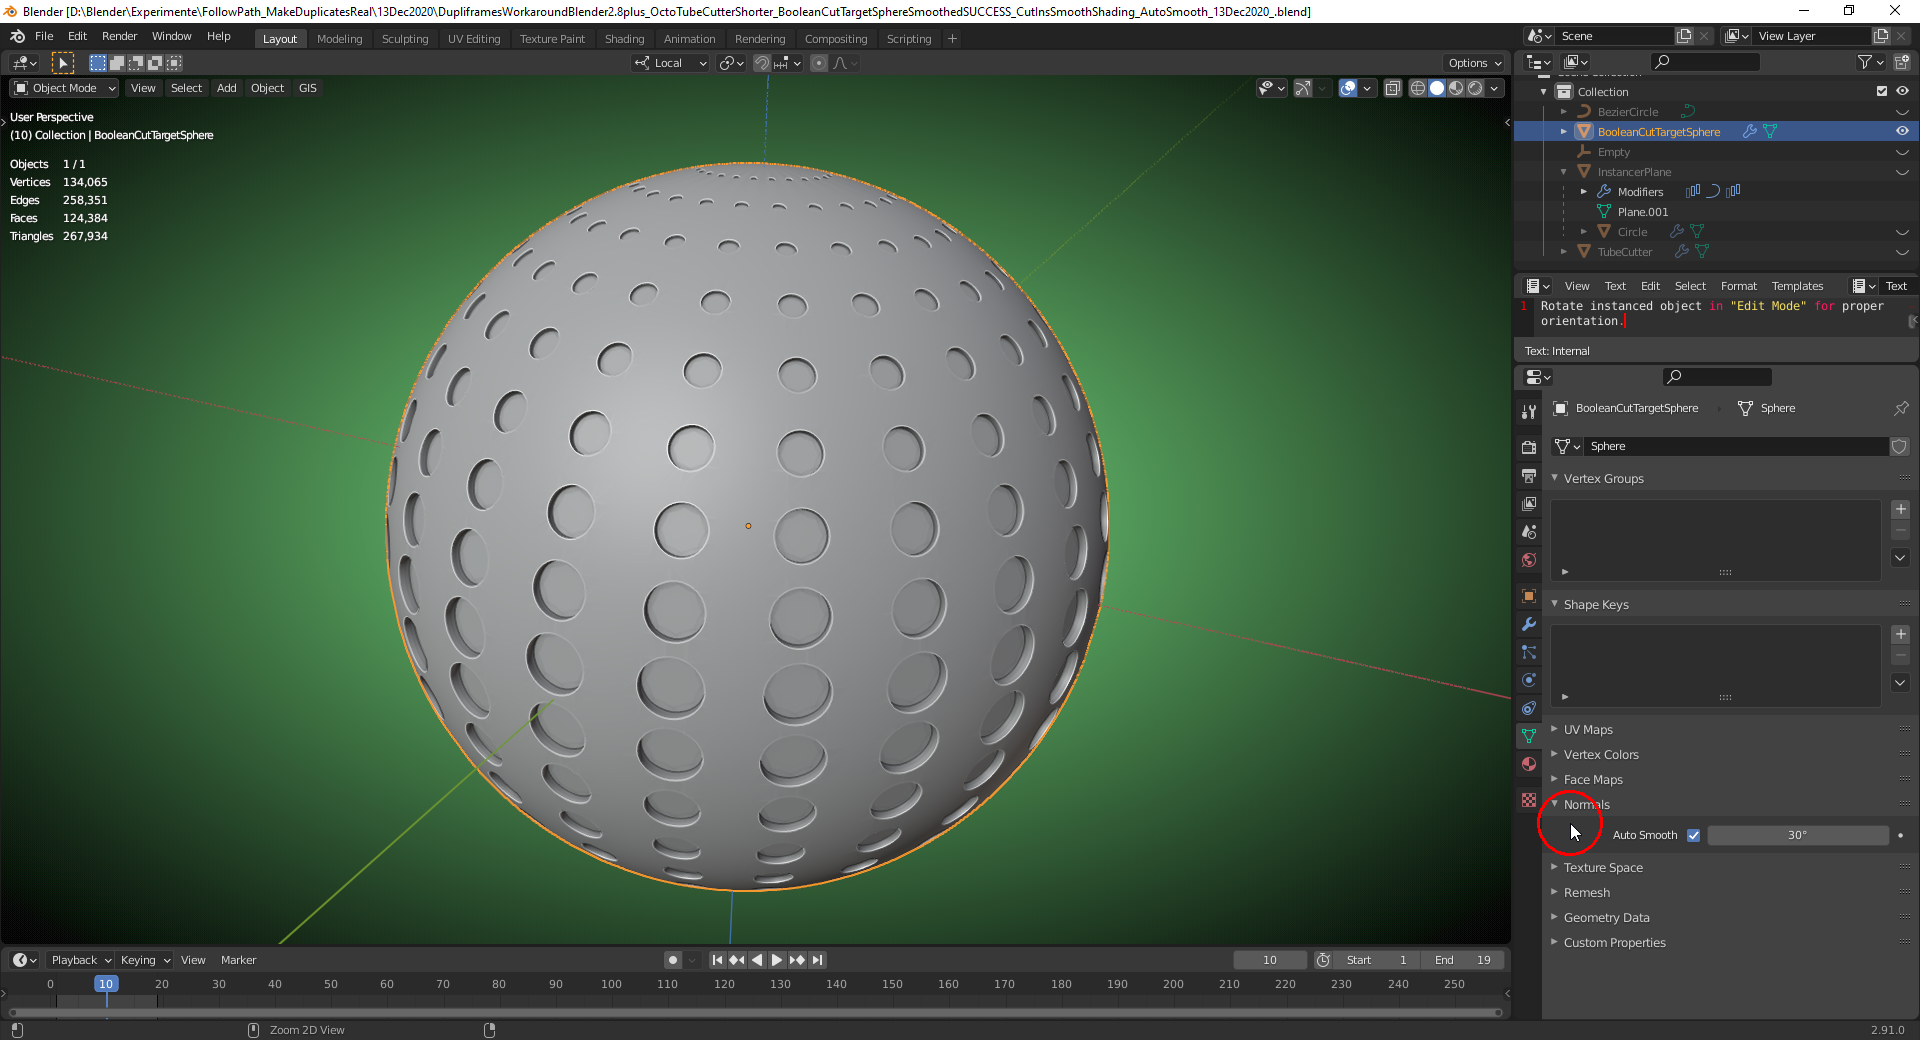Viewport: 1920px width, 1040px height.
Task: Open the Render properties tab
Action: coord(1529,447)
